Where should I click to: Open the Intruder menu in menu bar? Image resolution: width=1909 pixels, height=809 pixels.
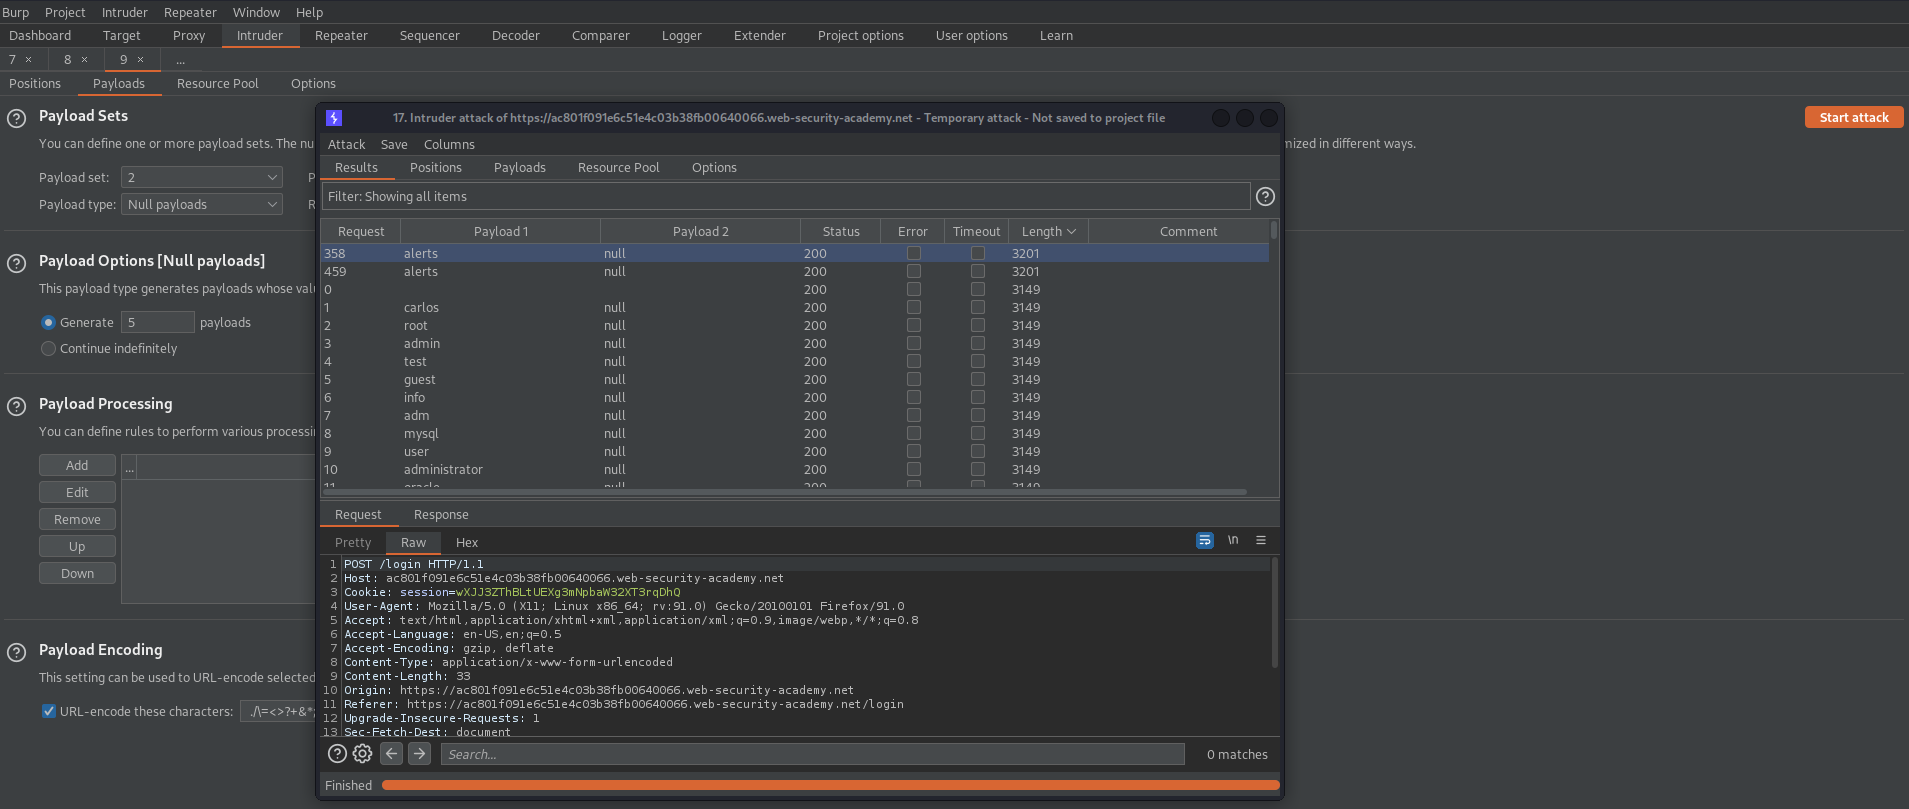point(124,12)
